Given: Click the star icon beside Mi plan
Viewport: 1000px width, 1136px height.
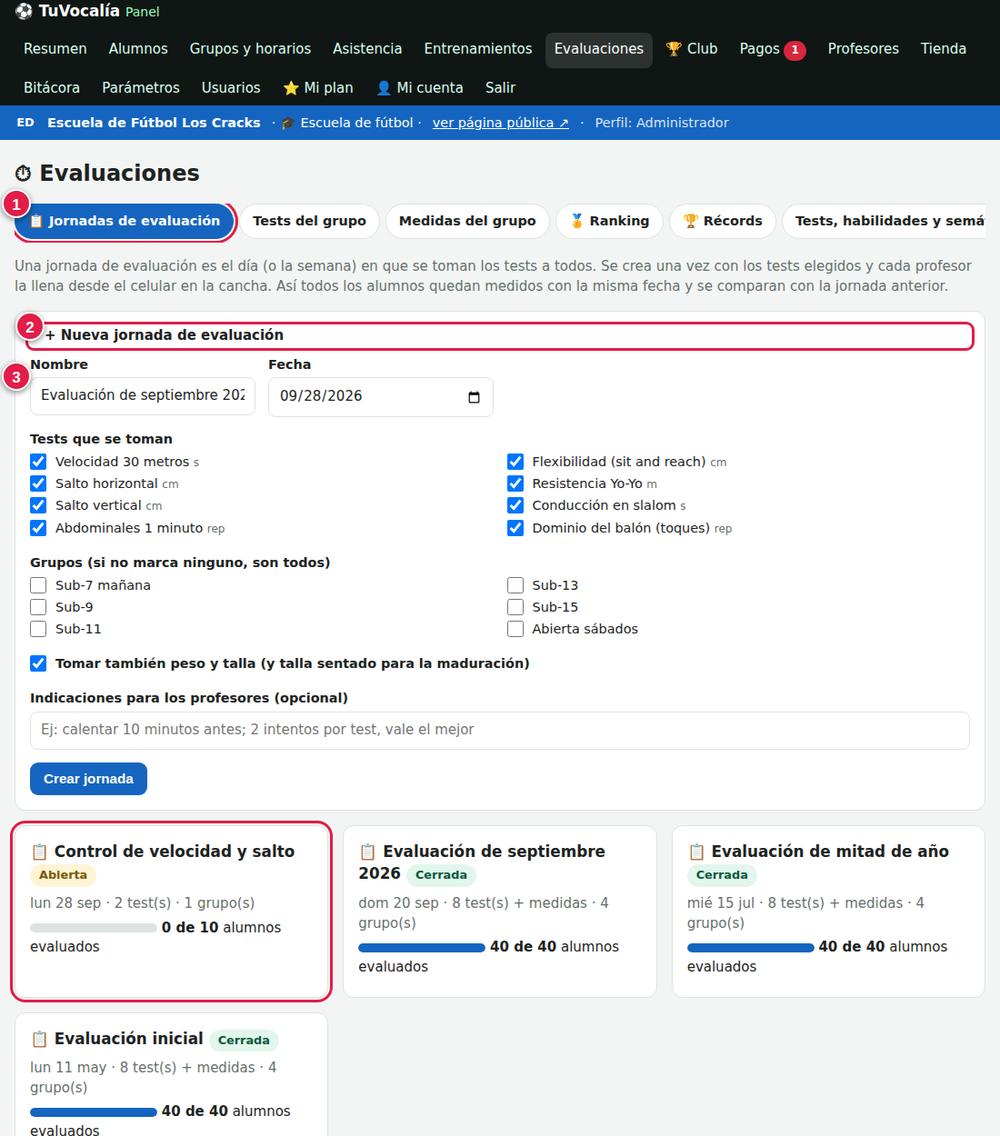Looking at the screenshot, I should tap(291, 88).
